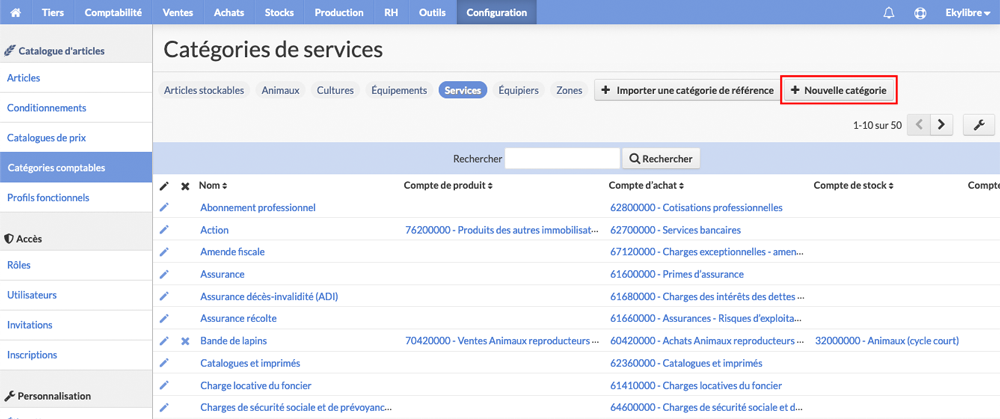Switch to Équipiers filter
This screenshot has width=1000, height=419.
click(518, 91)
